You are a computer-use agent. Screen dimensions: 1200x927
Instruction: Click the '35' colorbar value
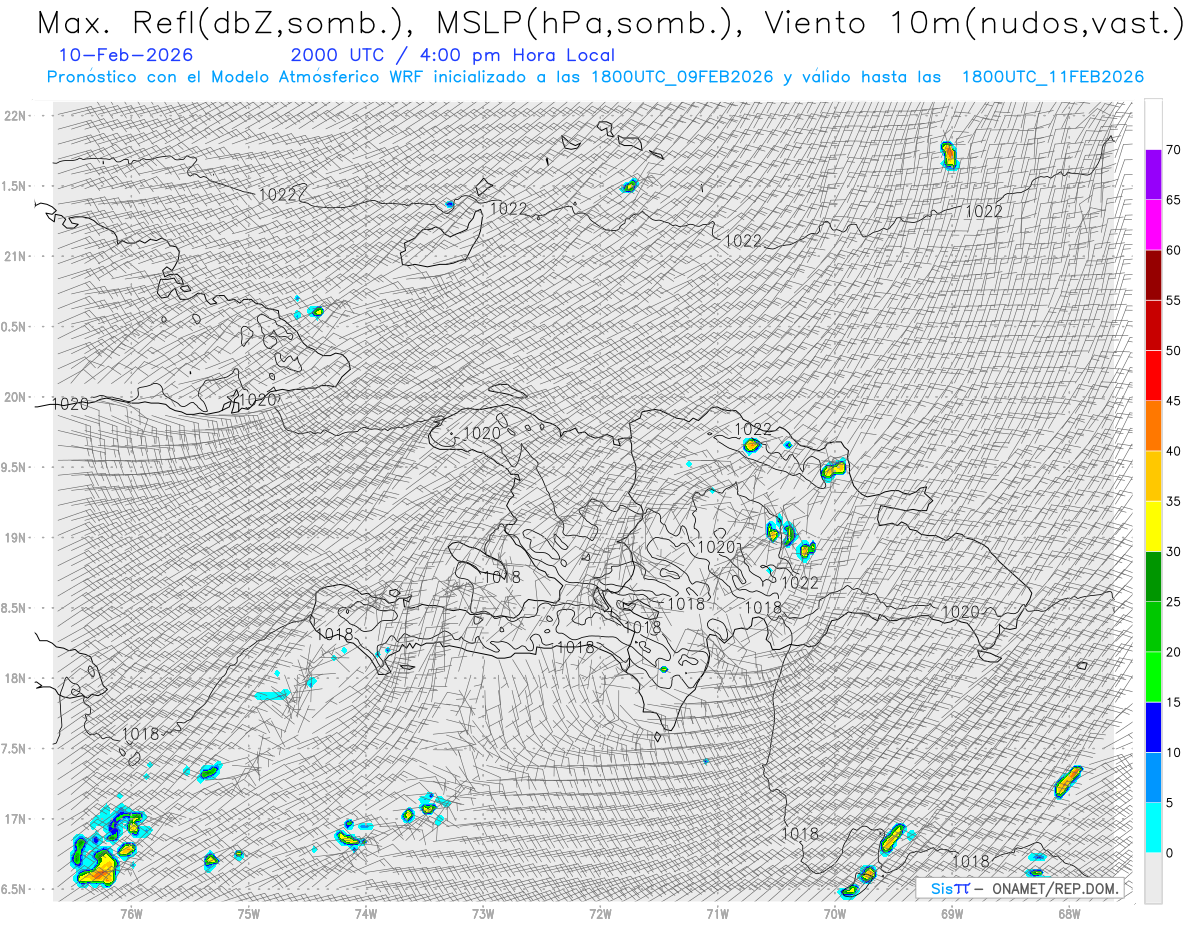1173,501
